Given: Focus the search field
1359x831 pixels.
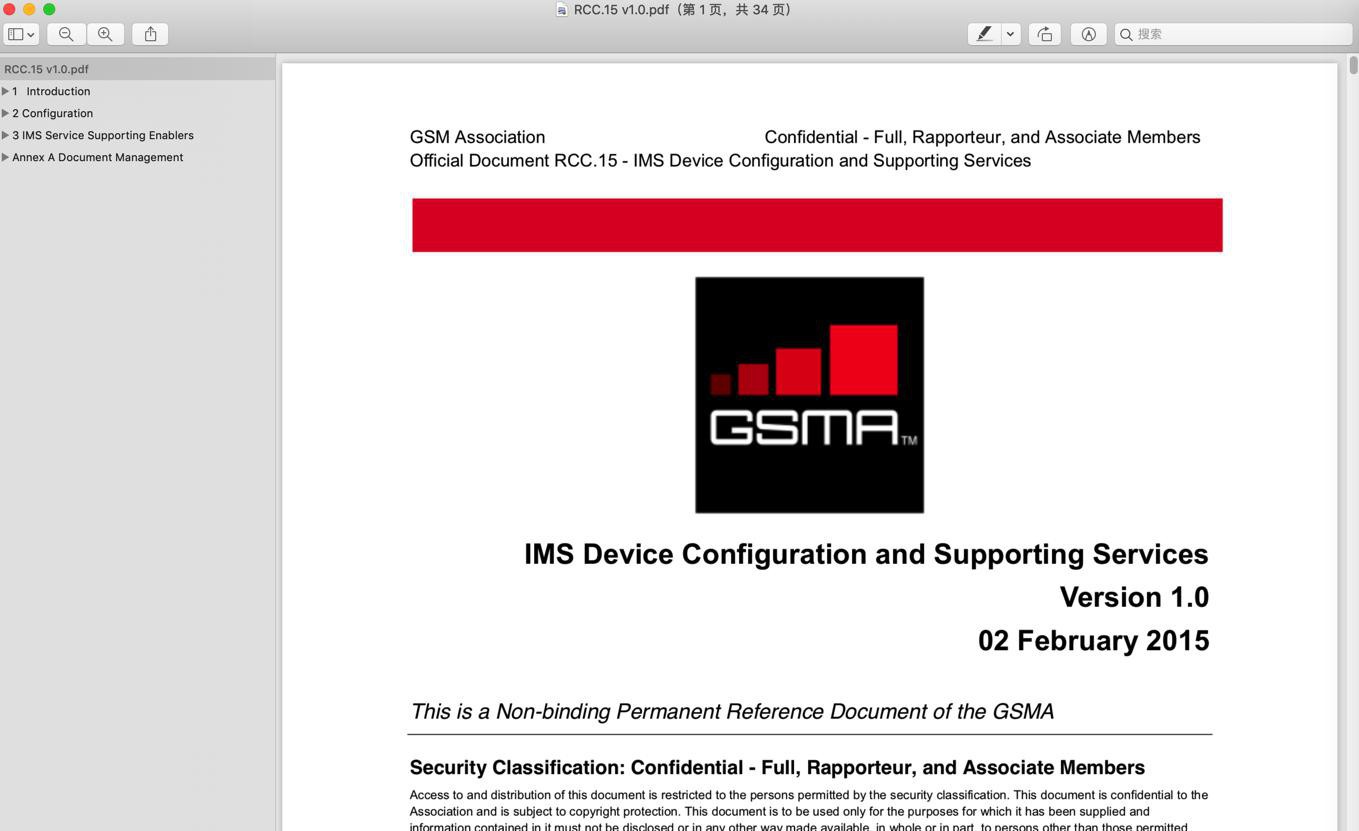Looking at the screenshot, I should coord(1233,34).
